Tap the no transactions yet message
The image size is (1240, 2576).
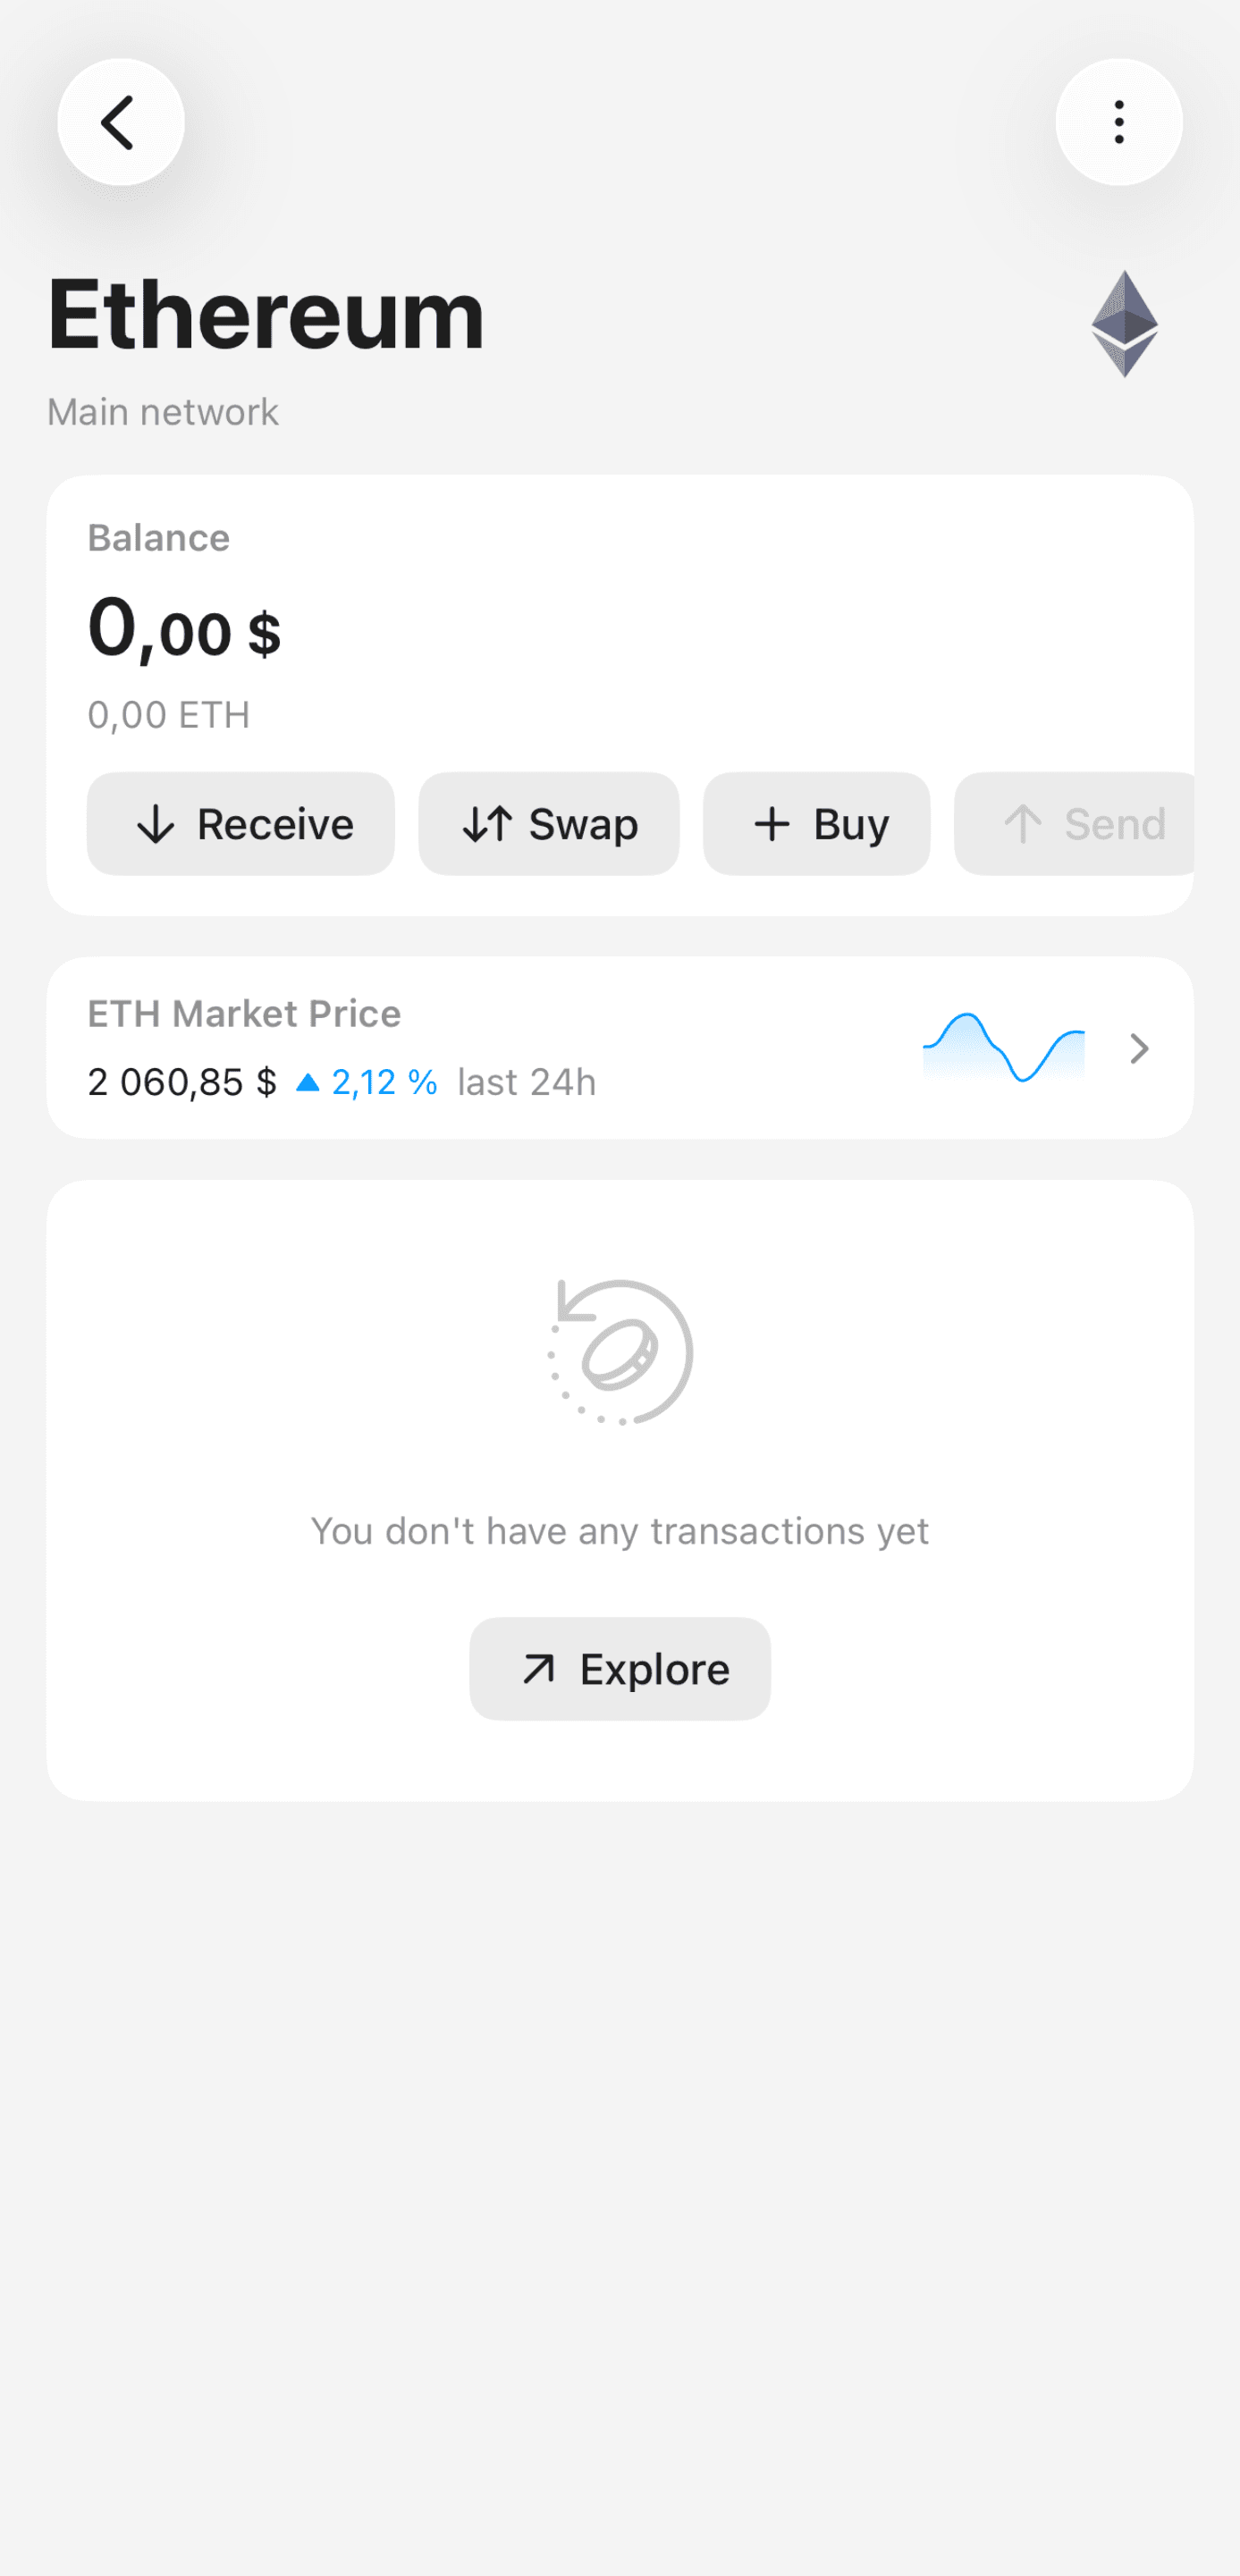click(x=620, y=1531)
